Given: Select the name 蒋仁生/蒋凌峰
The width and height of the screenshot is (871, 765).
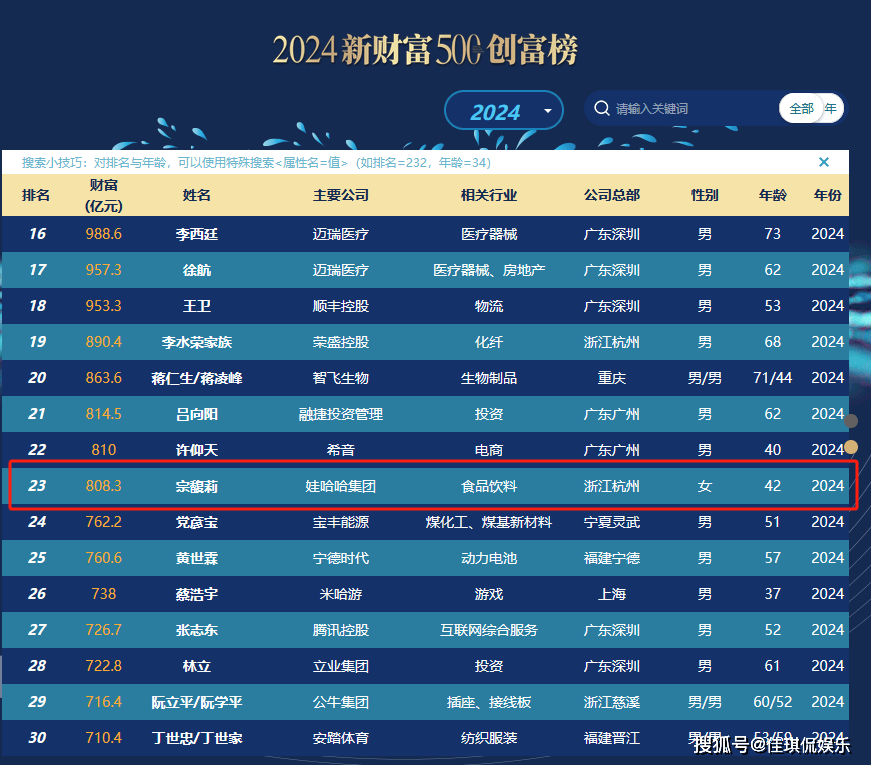Looking at the screenshot, I should click(x=197, y=378).
